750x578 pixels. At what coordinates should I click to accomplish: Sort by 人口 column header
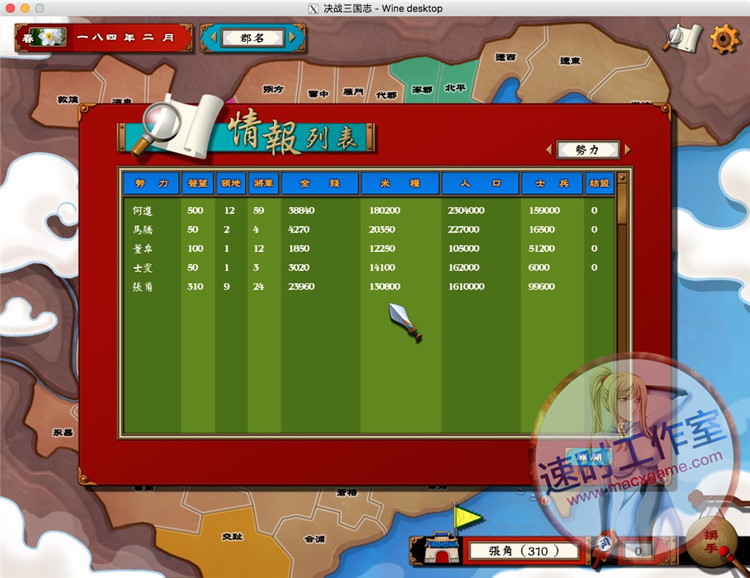[480, 183]
